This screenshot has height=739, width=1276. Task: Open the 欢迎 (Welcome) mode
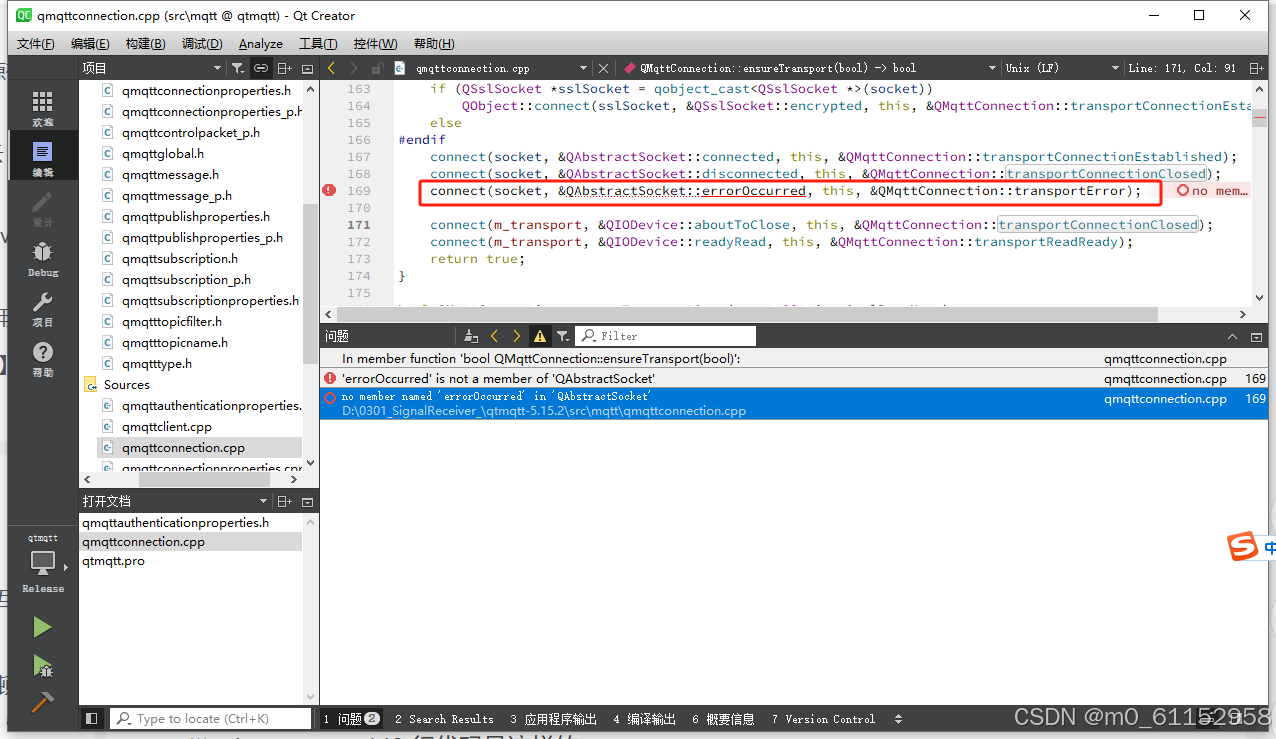click(x=42, y=103)
